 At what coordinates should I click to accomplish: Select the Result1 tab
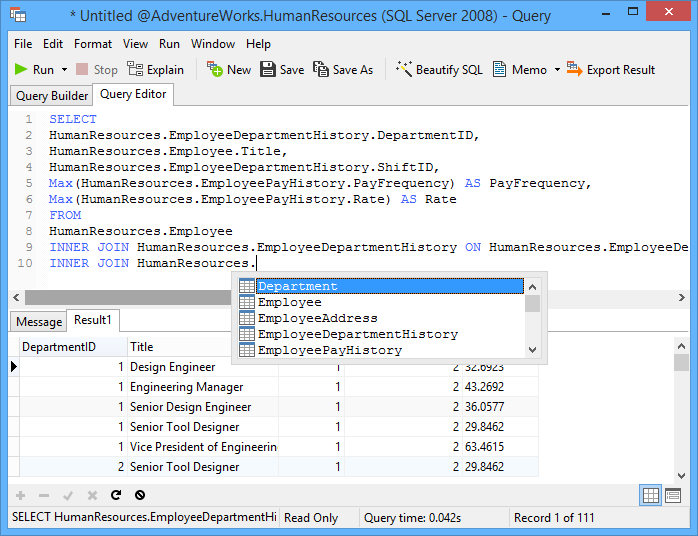tap(93, 320)
